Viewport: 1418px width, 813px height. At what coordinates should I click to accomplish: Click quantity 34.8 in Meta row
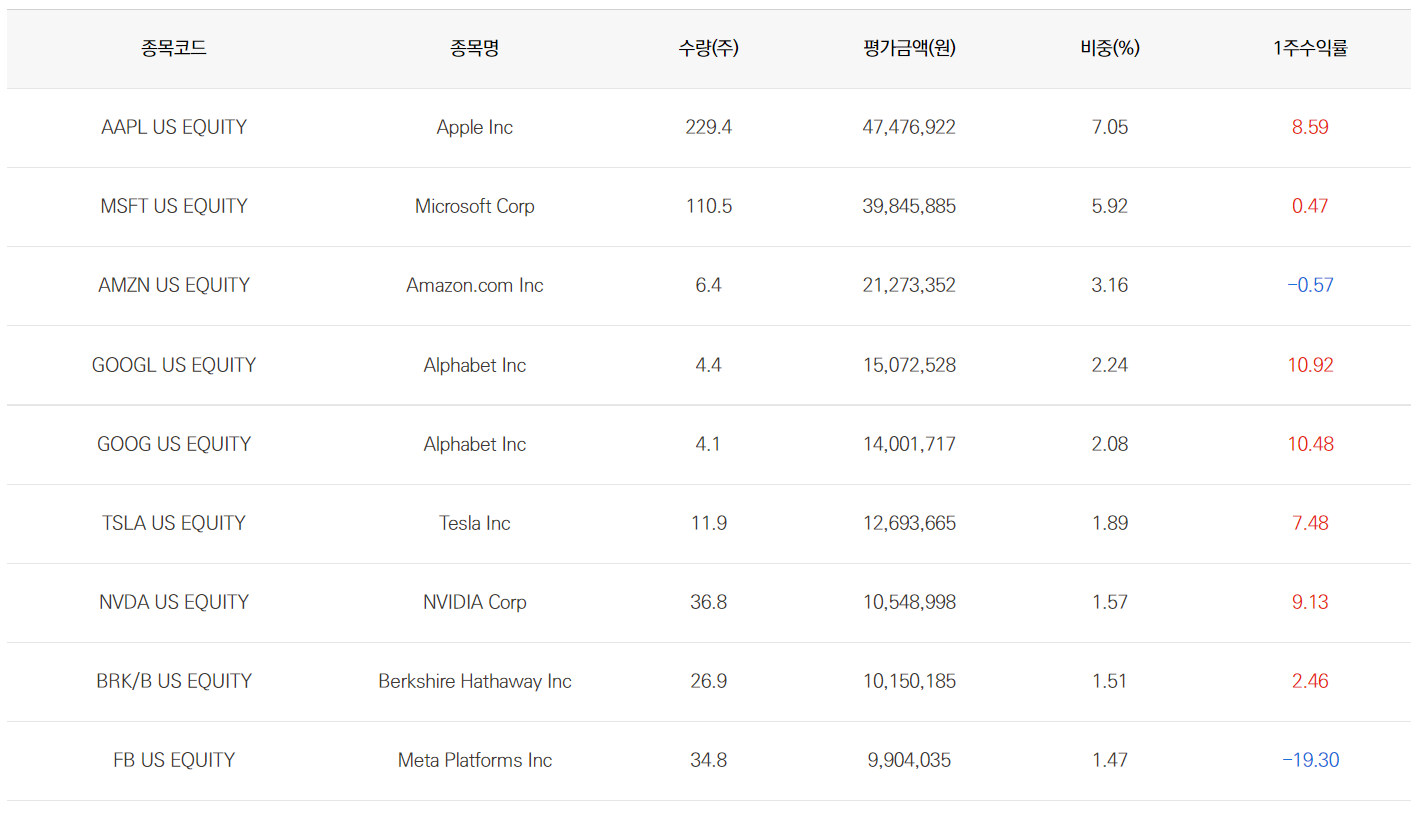(x=709, y=760)
